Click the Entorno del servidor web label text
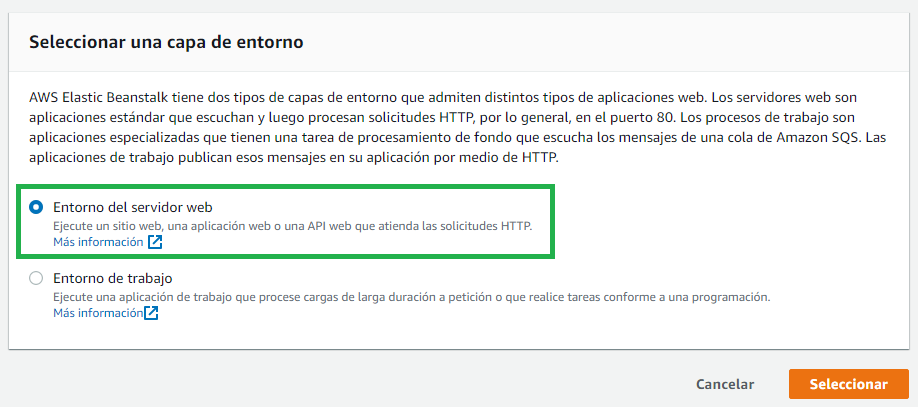The image size is (918, 407). (x=133, y=207)
